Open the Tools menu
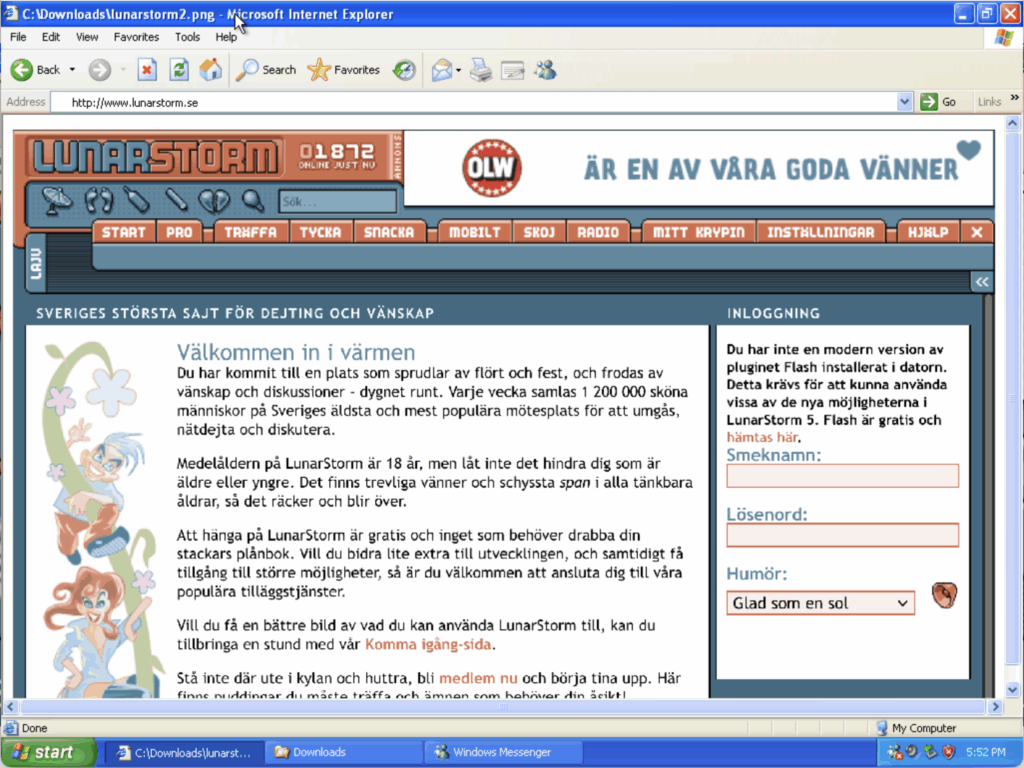Screen dimensions: 1024x768 tap(187, 37)
